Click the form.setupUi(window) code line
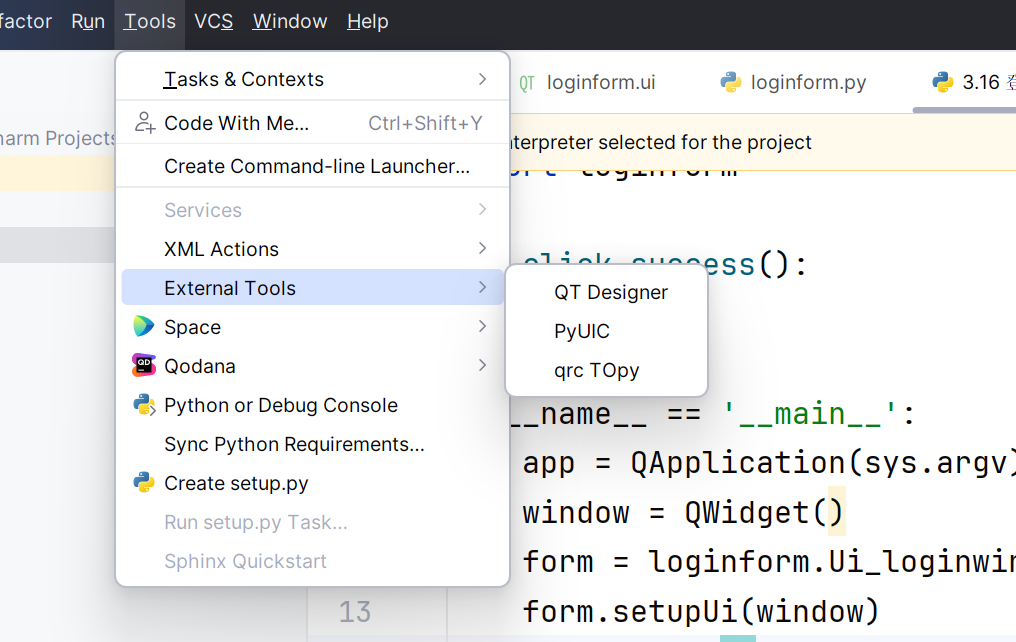 [700, 612]
